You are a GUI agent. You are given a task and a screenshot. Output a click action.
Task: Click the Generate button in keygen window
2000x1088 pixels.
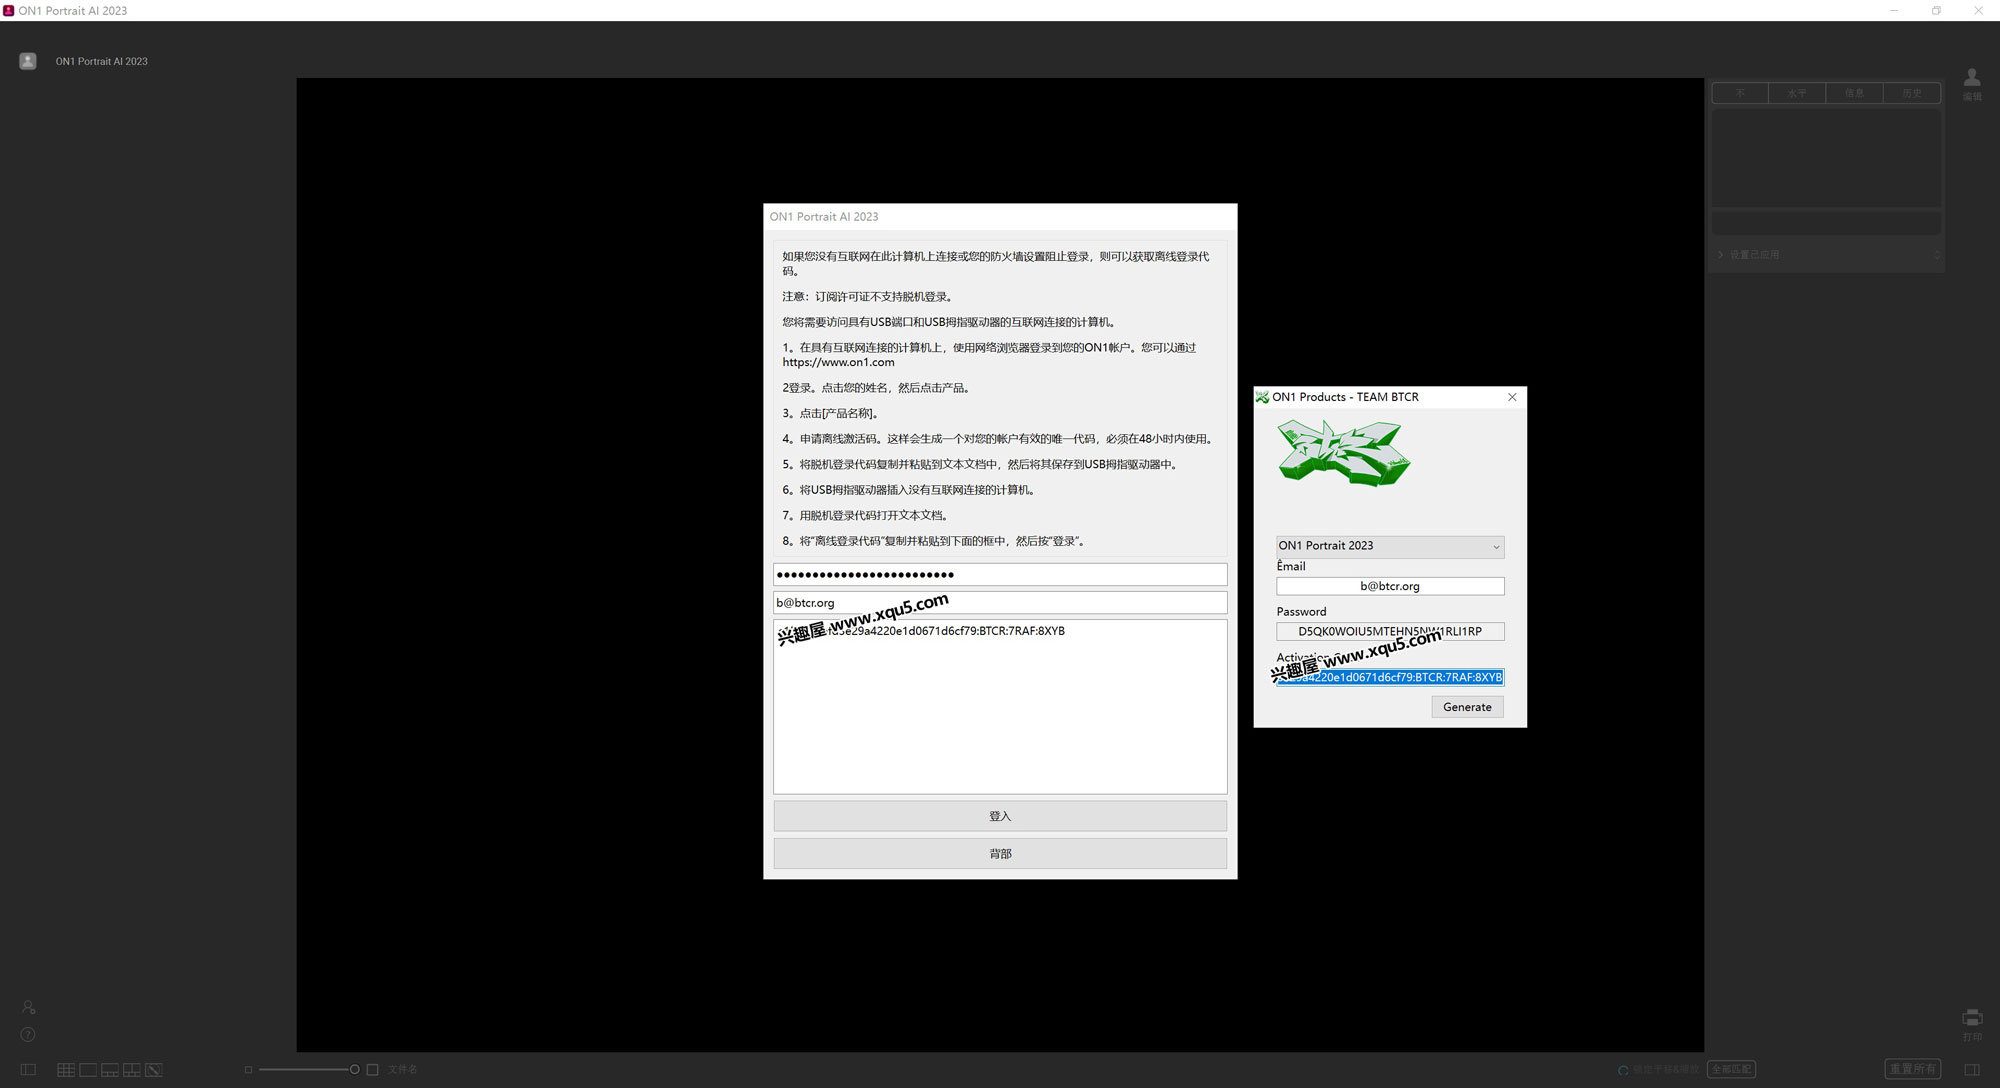tap(1467, 707)
